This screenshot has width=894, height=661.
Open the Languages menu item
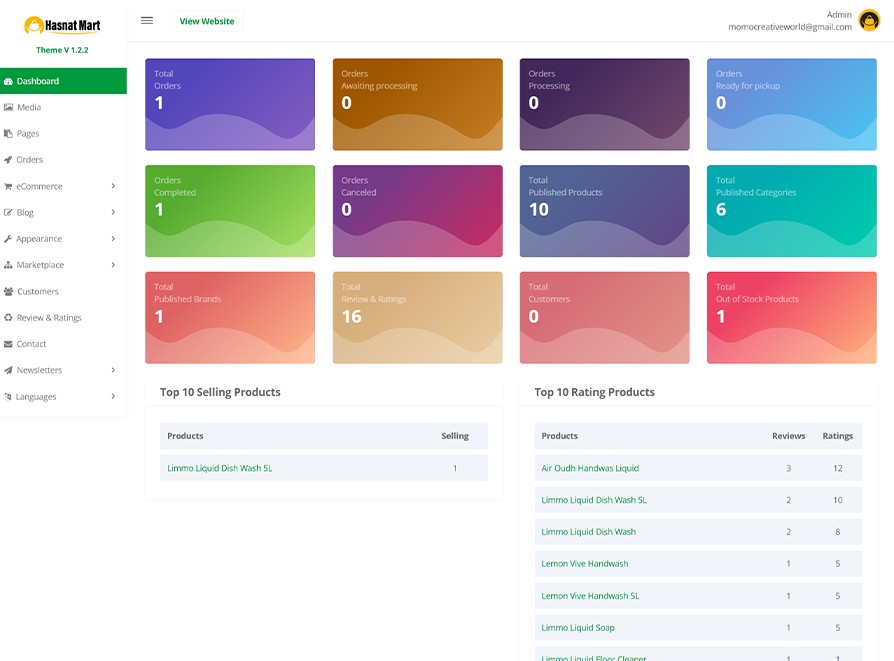point(36,397)
